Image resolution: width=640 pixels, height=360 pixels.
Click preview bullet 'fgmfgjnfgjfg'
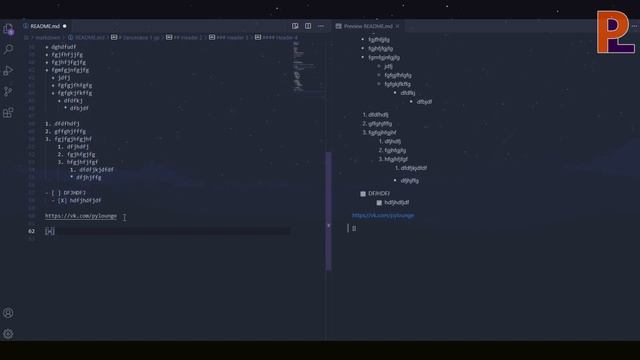(384, 58)
